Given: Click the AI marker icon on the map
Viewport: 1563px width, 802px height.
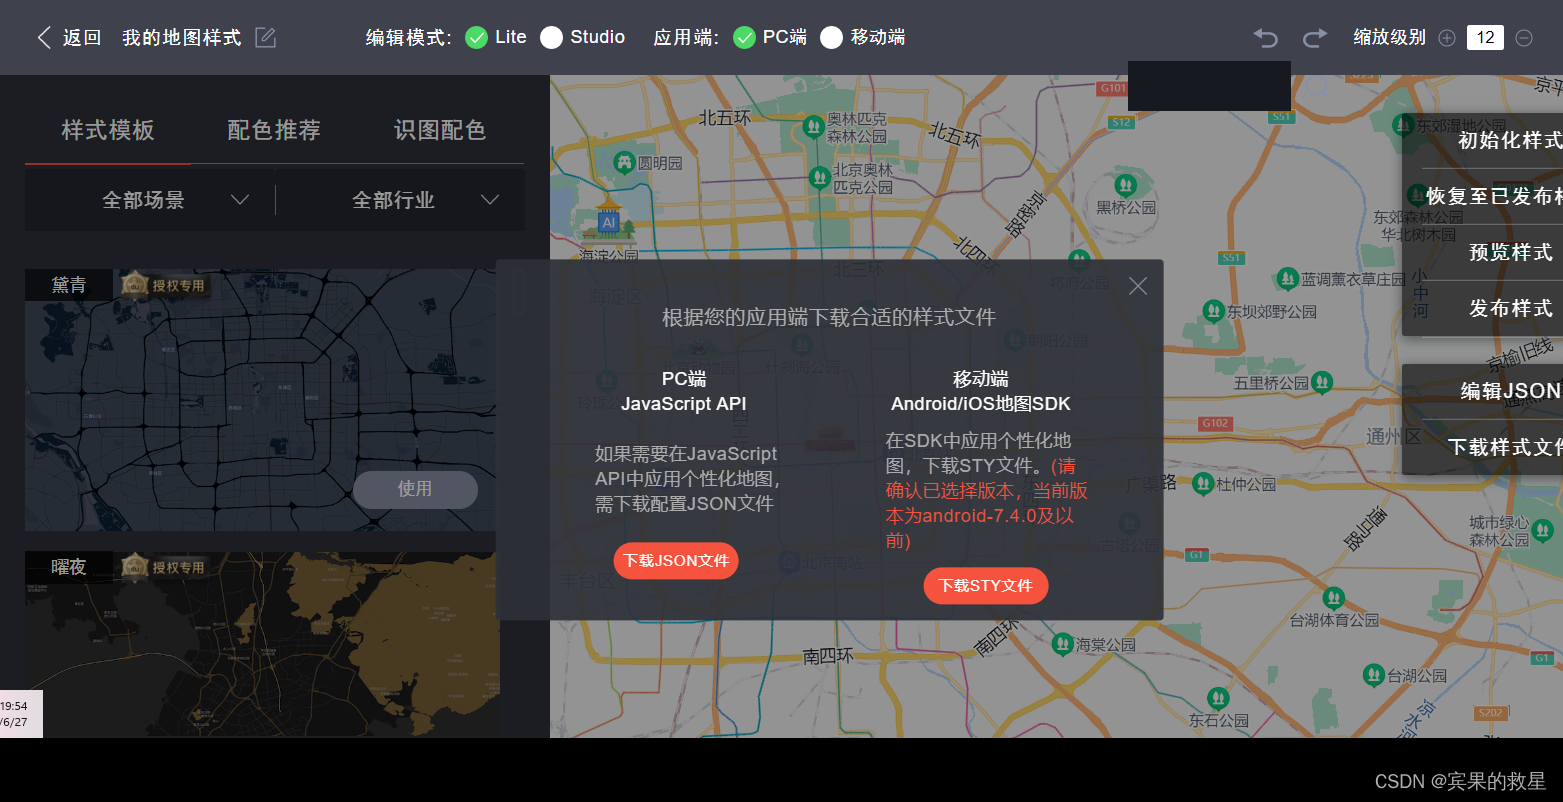Looking at the screenshot, I should coord(608,222).
